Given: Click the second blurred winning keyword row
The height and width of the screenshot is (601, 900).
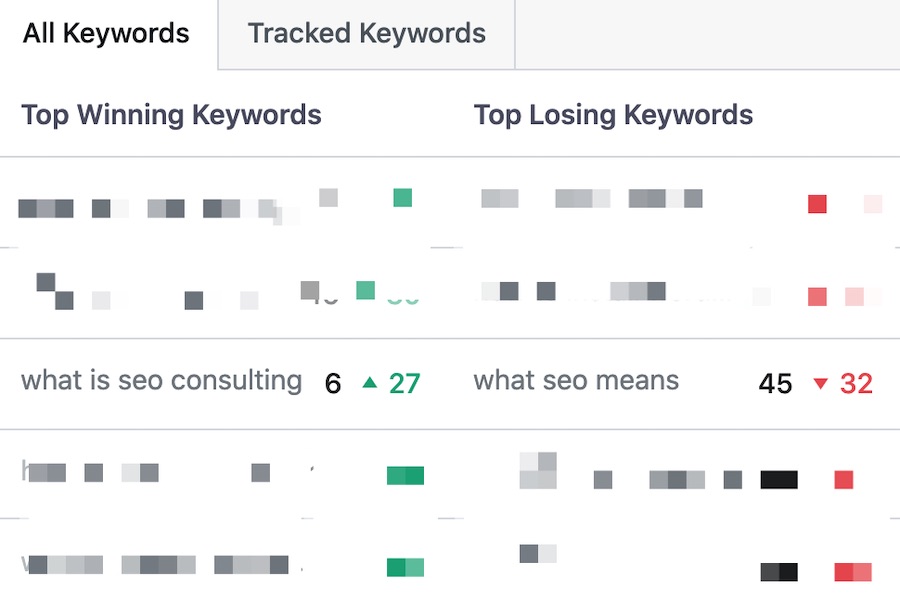Looking at the screenshot, I should tap(224, 293).
